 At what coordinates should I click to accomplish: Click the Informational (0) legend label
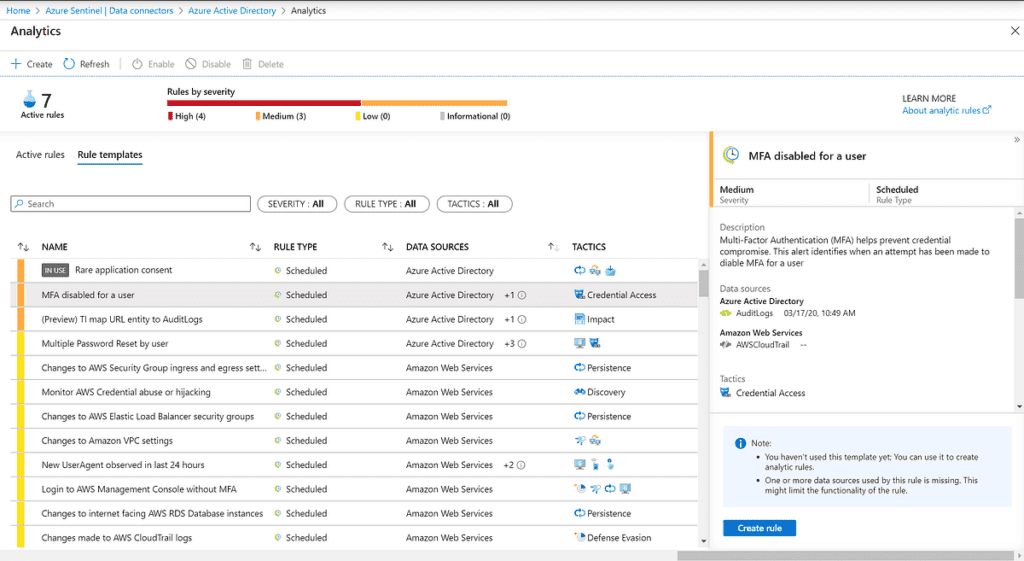coord(479,116)
